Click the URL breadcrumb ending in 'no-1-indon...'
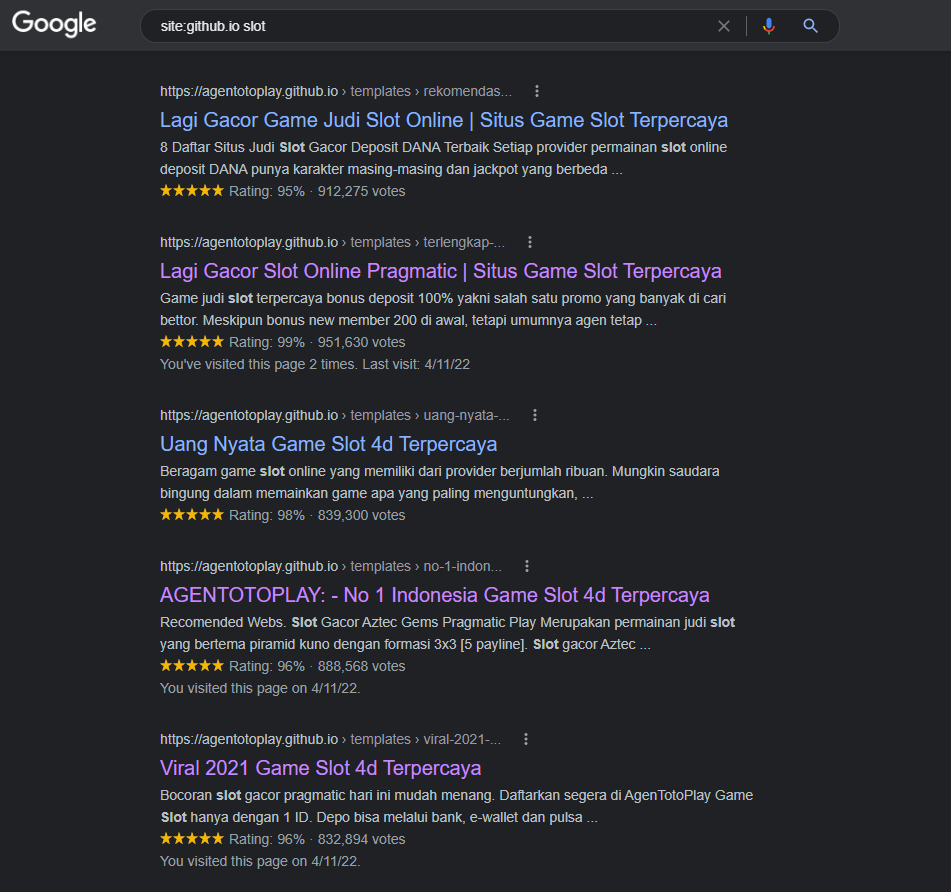This screenshot has width=951, height=892. (331, 566)
